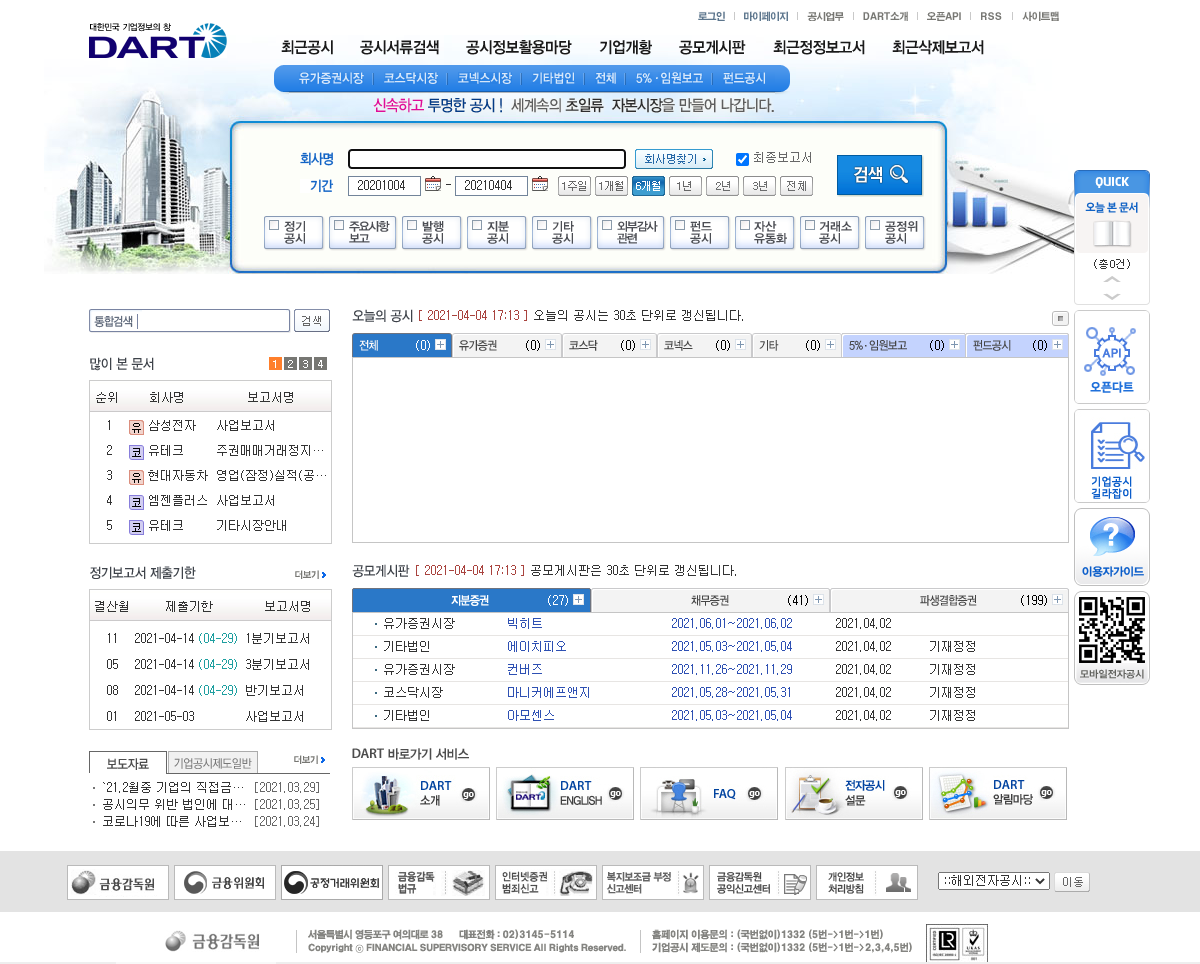Click the Open DART API icon
This screenshot has height=964, width=1200.
1111,356
